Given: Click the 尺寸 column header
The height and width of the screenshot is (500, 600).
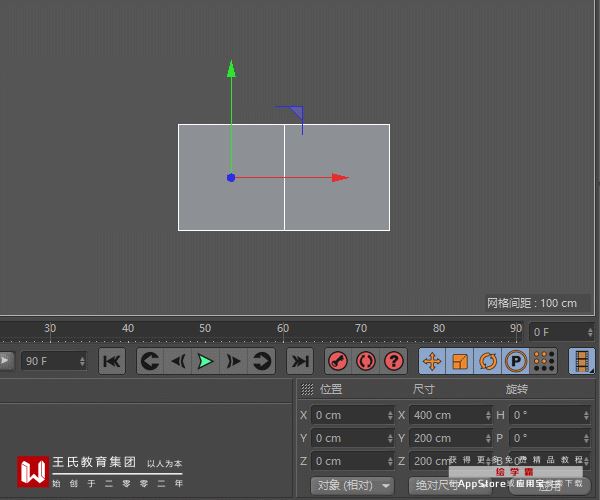Looking at the screenshot, I should 424,389.
